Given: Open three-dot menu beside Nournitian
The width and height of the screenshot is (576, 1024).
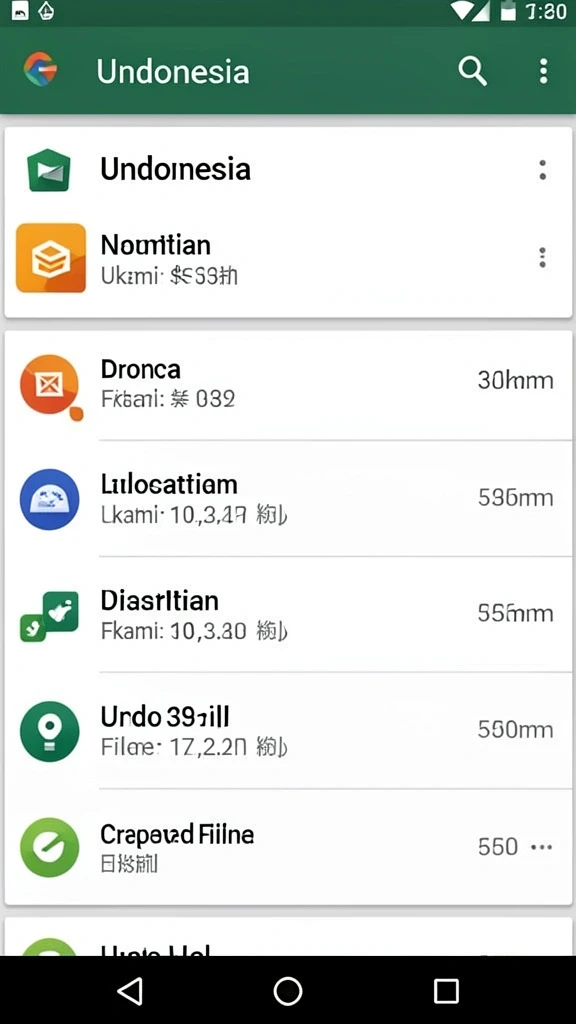Looking at the screenshot, I should [x=542, y=257].
